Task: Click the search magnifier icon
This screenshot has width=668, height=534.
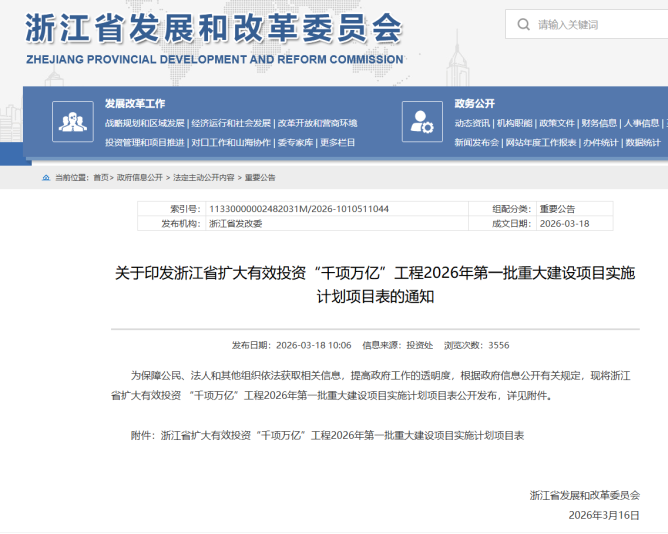Action: point(522,24)
